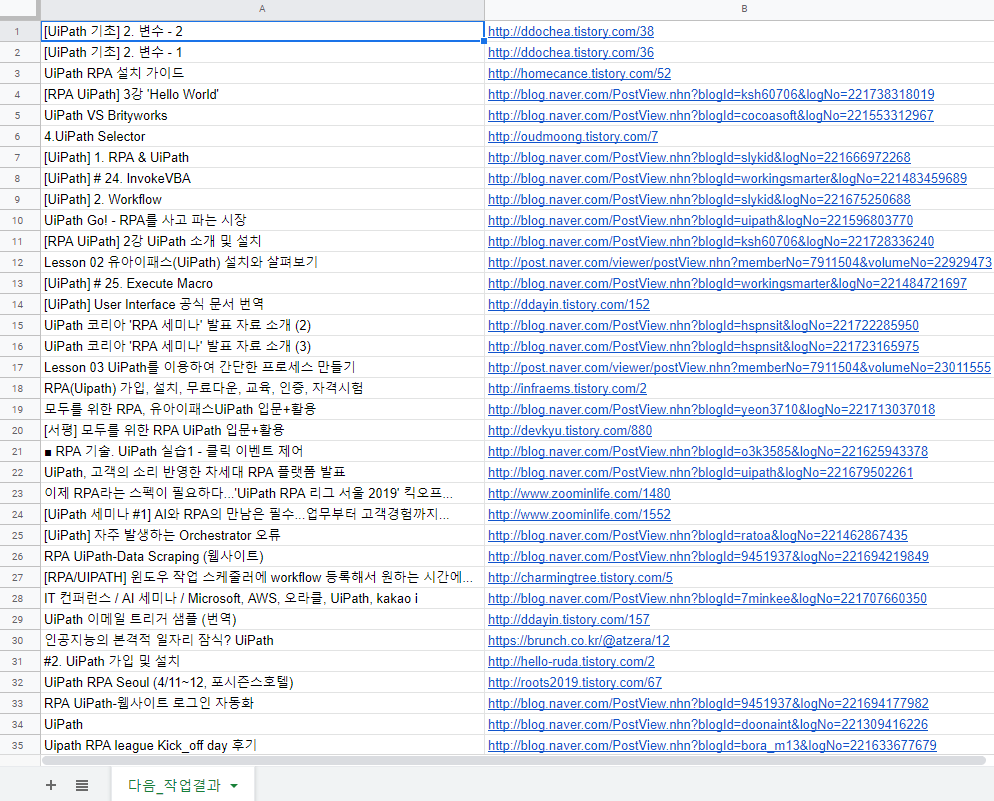
Task: Open naver link with logNo=221675250688
Action: [699, 199]
